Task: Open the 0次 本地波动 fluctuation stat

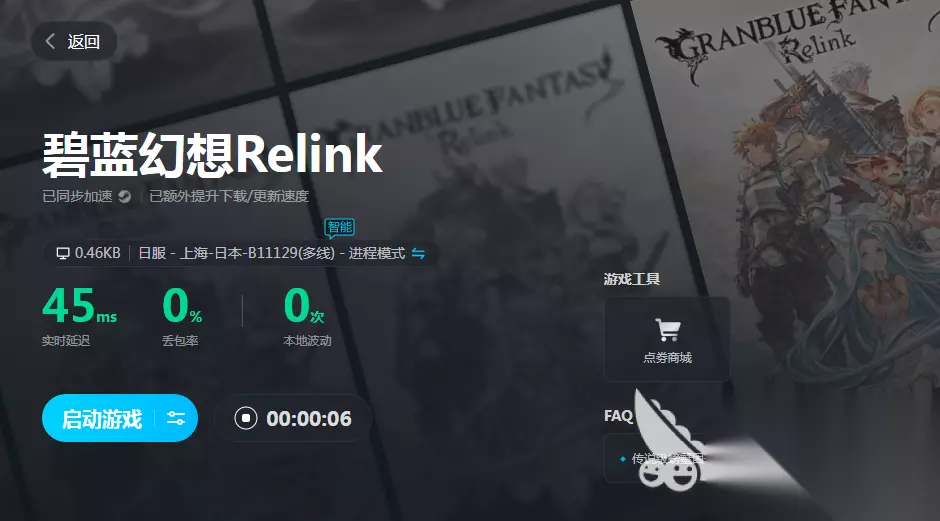Action: click(x=307, y=316)
